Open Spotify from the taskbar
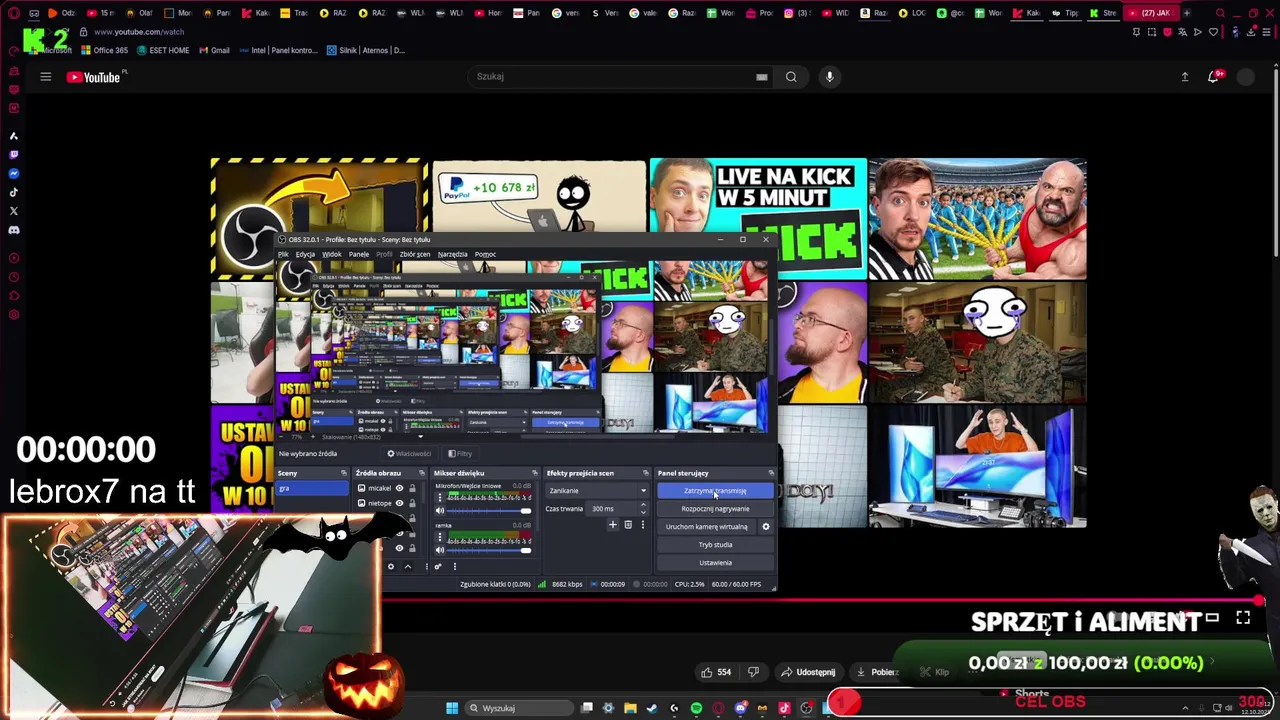Screen dimensions: 1280x720 point(696,708)
